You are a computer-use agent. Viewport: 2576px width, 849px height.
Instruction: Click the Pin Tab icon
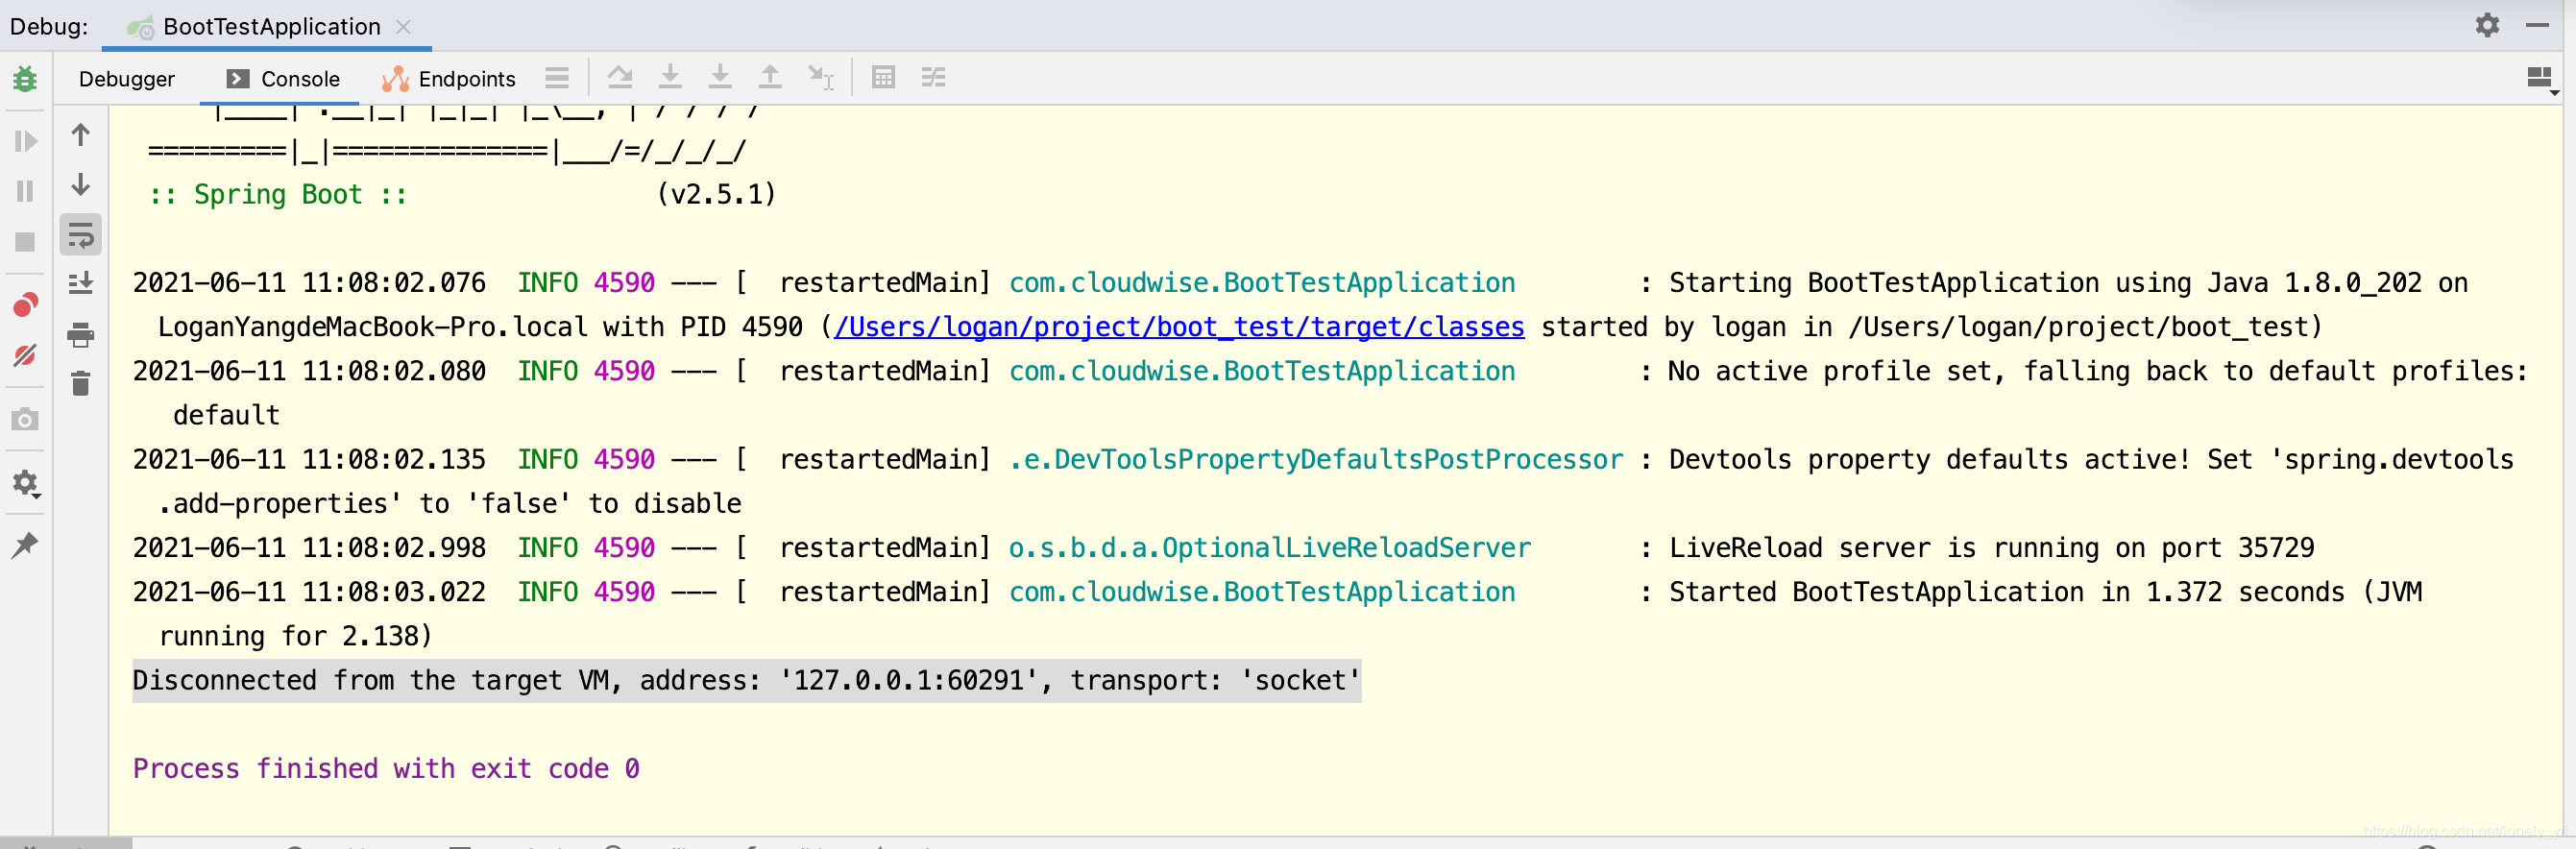(x=25, y=545)
